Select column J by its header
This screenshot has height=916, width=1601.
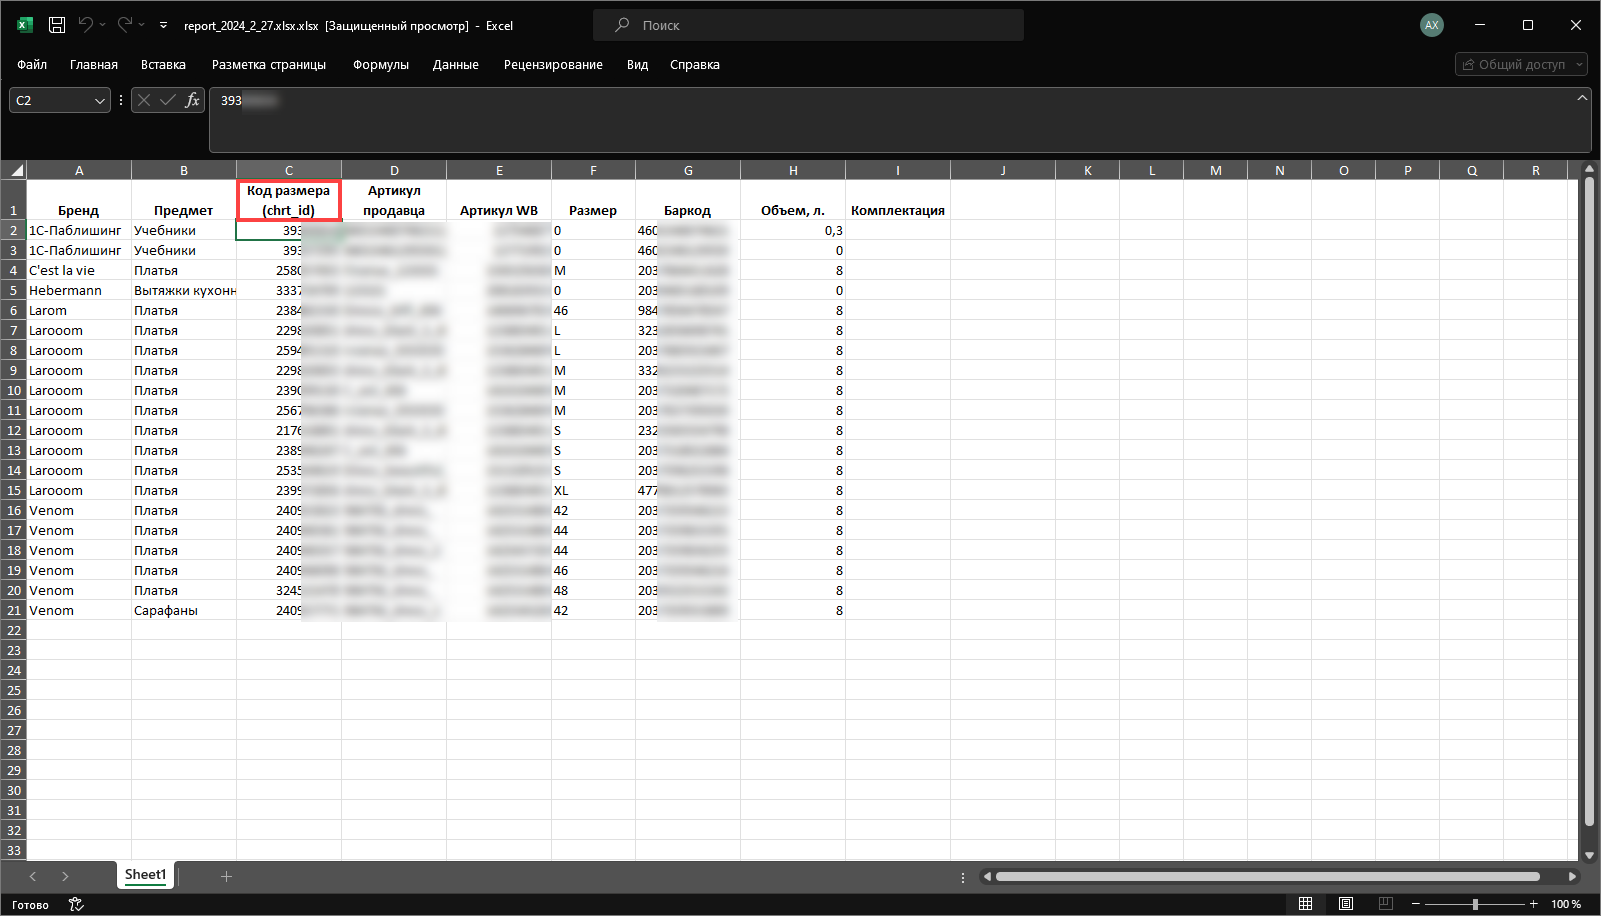(x=1003, y=170)
